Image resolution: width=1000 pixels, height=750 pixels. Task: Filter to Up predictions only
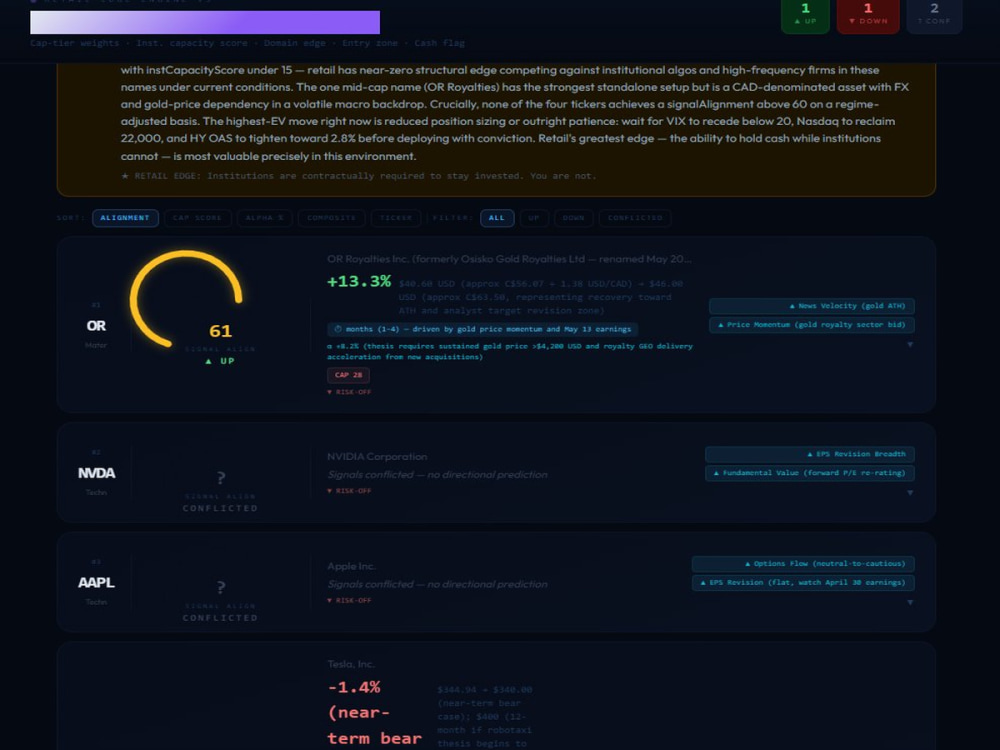(534, 218)
